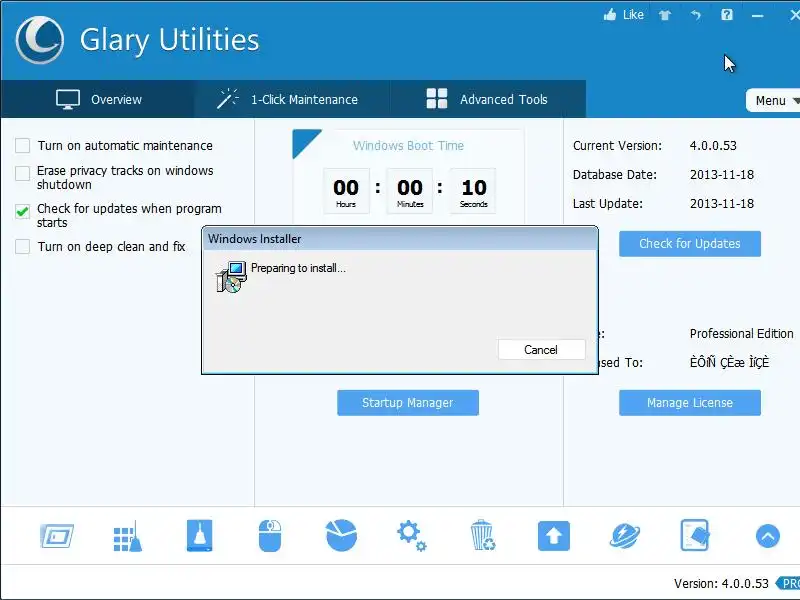800x600 pixels.
Task: Open the Context Menu Manager mouse icon
Action: click(x=270, y=536)
